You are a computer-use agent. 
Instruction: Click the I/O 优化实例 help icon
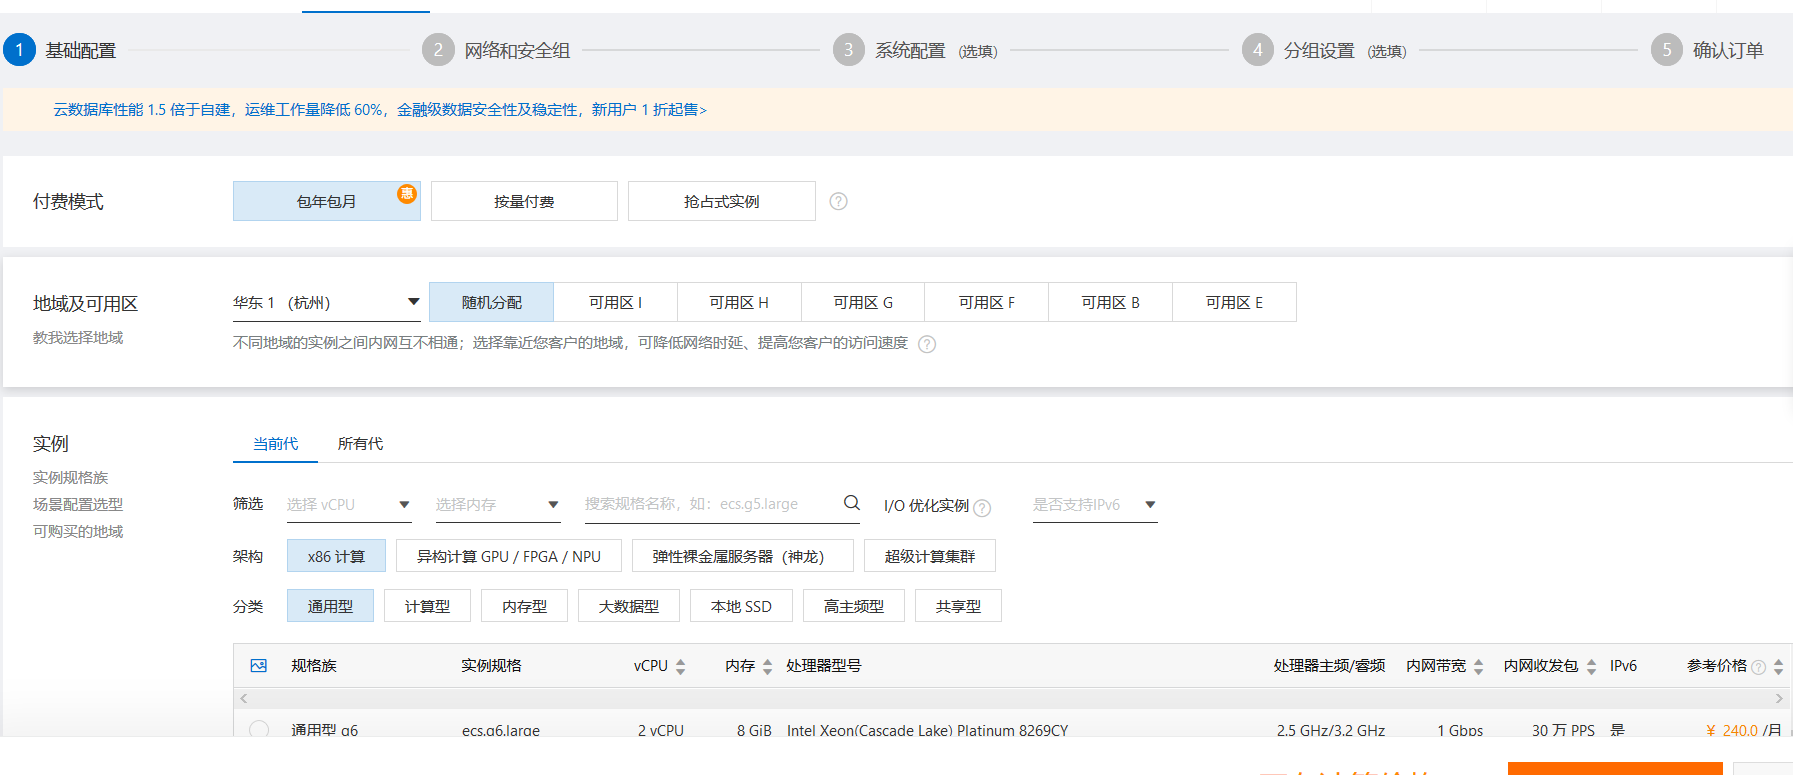(982, 507)
